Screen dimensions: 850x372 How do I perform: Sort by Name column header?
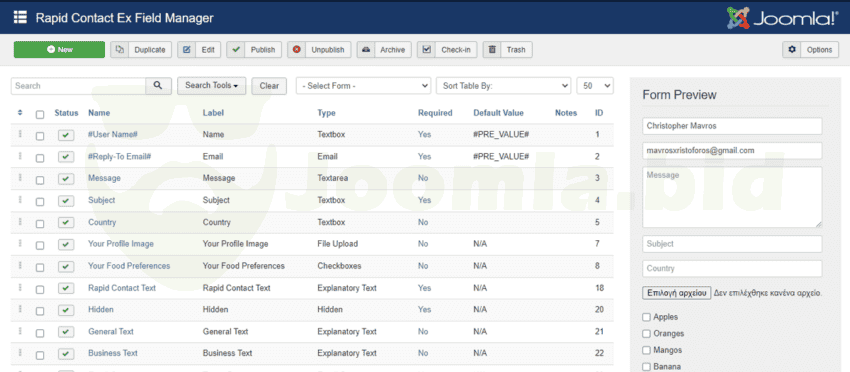(99, 113)
